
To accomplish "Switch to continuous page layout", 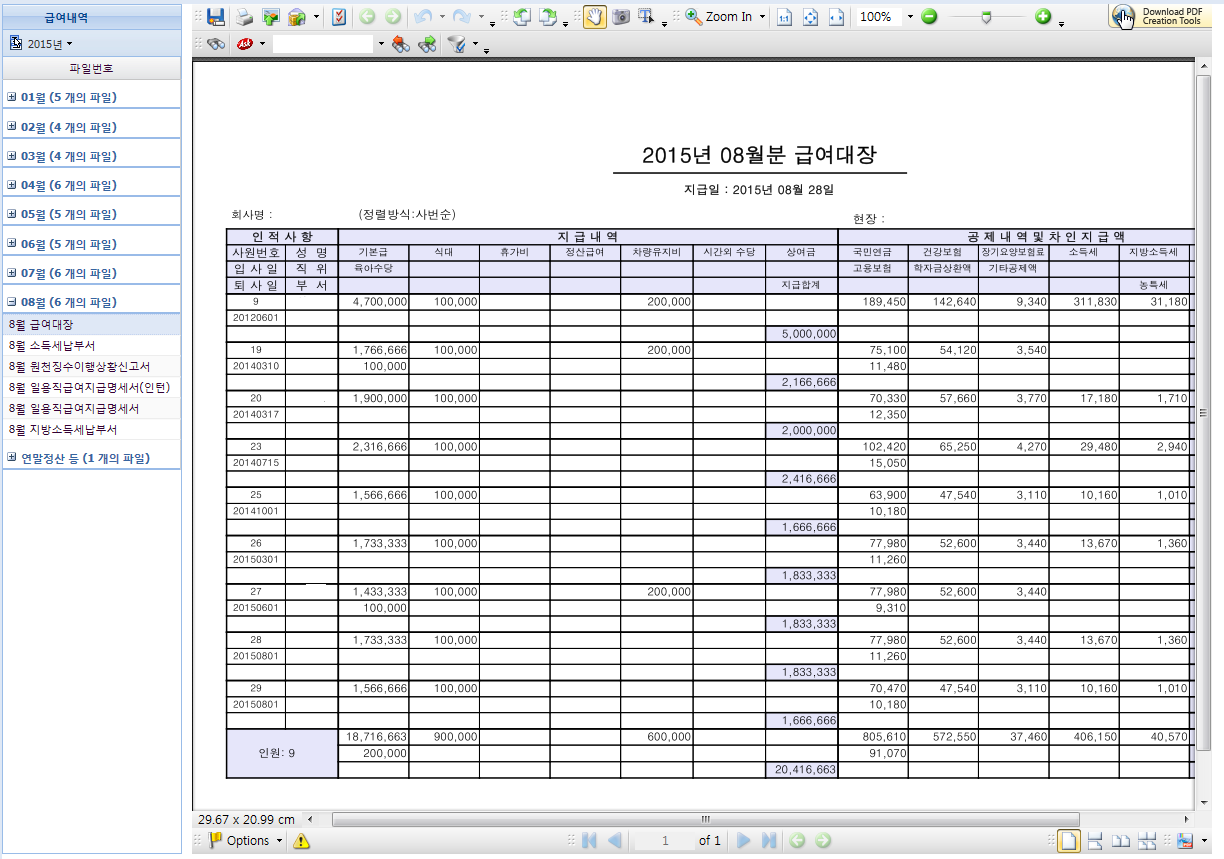I will (1095, 841).
